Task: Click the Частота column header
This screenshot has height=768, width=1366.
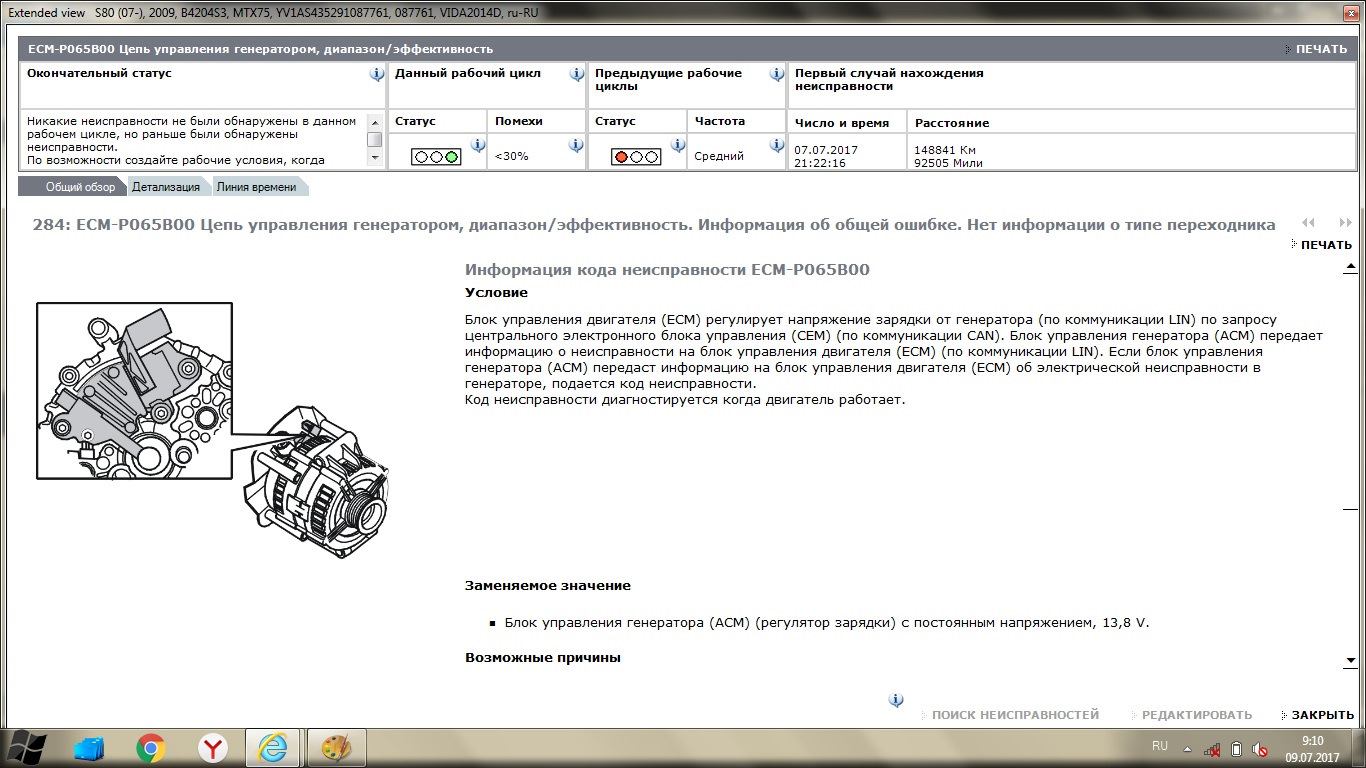Action: pos(720,121)
